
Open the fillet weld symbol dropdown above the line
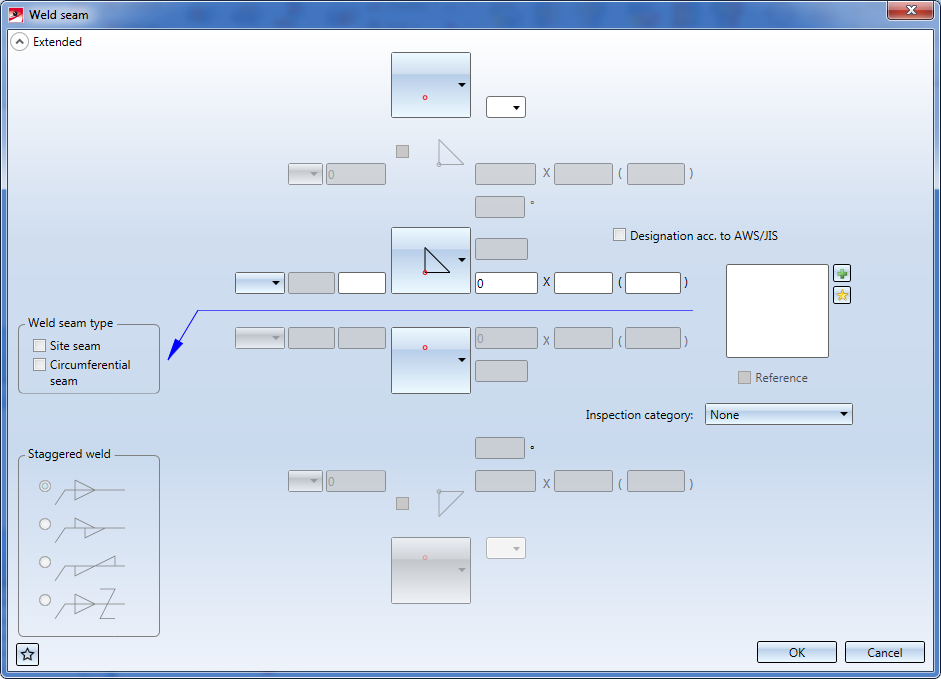[x=431, y=260]
